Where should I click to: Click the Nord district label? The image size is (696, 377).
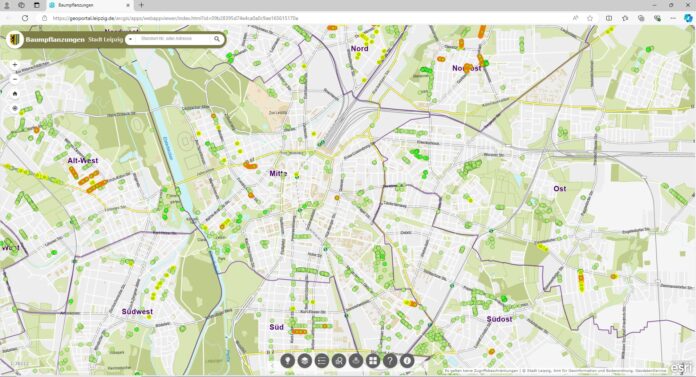pos(359,49)
